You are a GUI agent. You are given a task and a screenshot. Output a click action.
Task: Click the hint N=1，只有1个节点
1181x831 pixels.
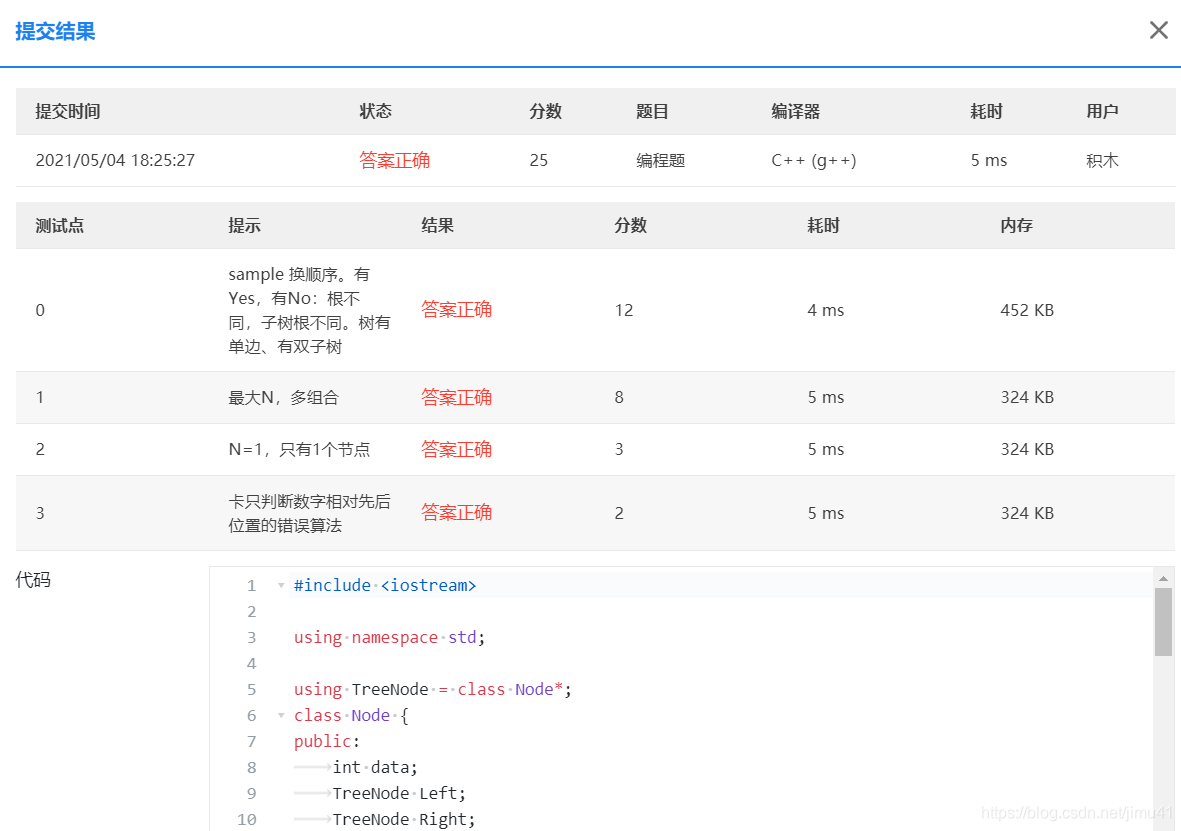point(299,450)
